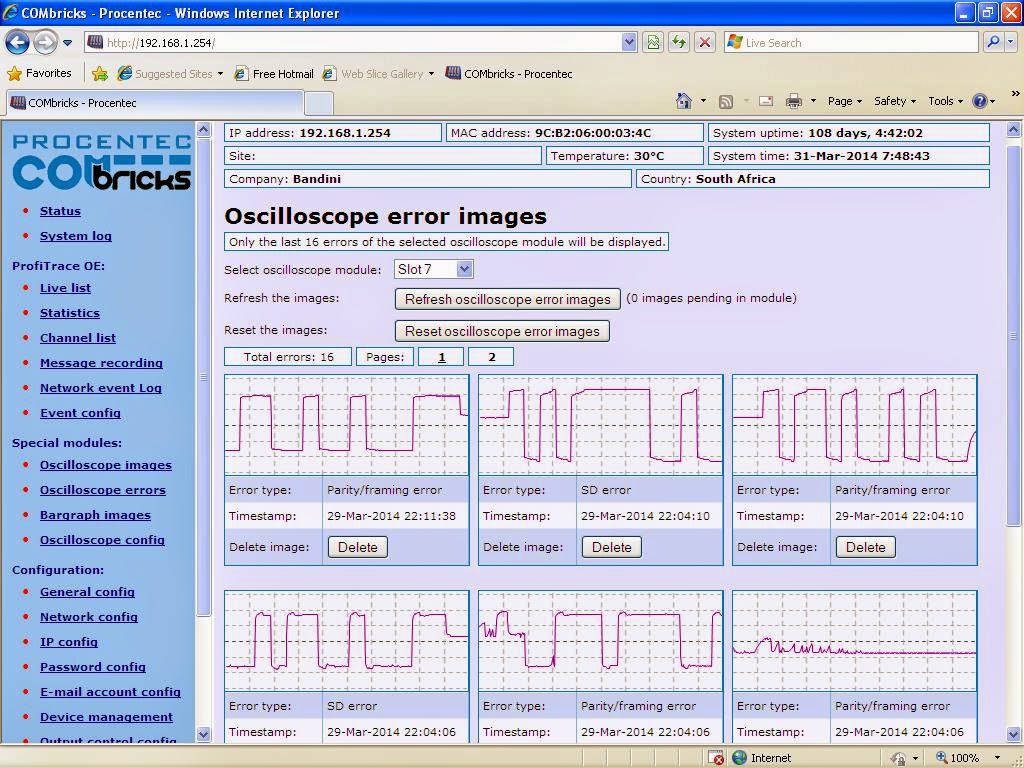Open COMbricks - Procentec favorite link
This screenshot has height=768, width=1024.
point(509,74)
